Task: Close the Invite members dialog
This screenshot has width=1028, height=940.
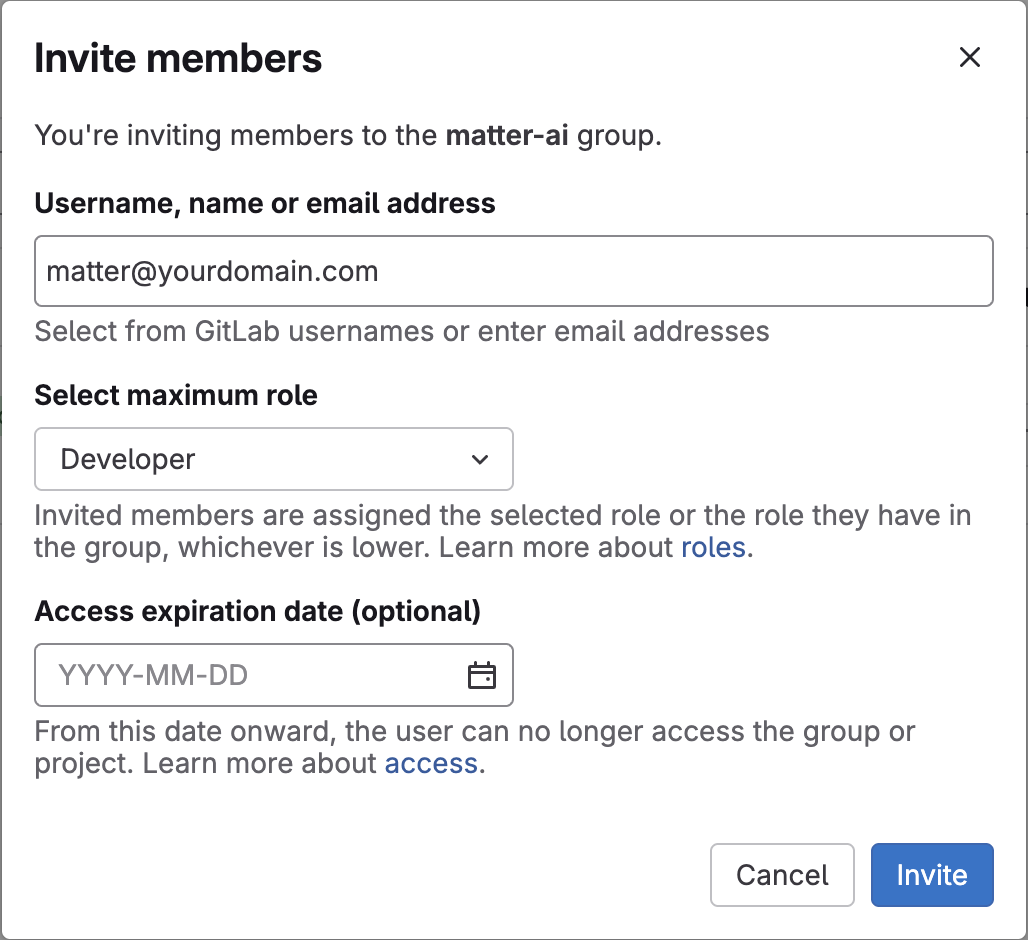Action: 969,58
